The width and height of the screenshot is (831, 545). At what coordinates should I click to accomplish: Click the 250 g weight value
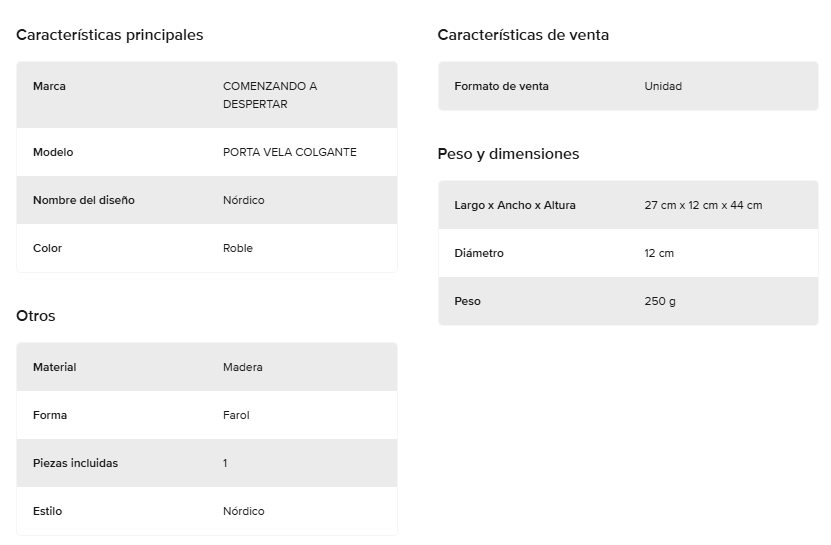(659, 301)
